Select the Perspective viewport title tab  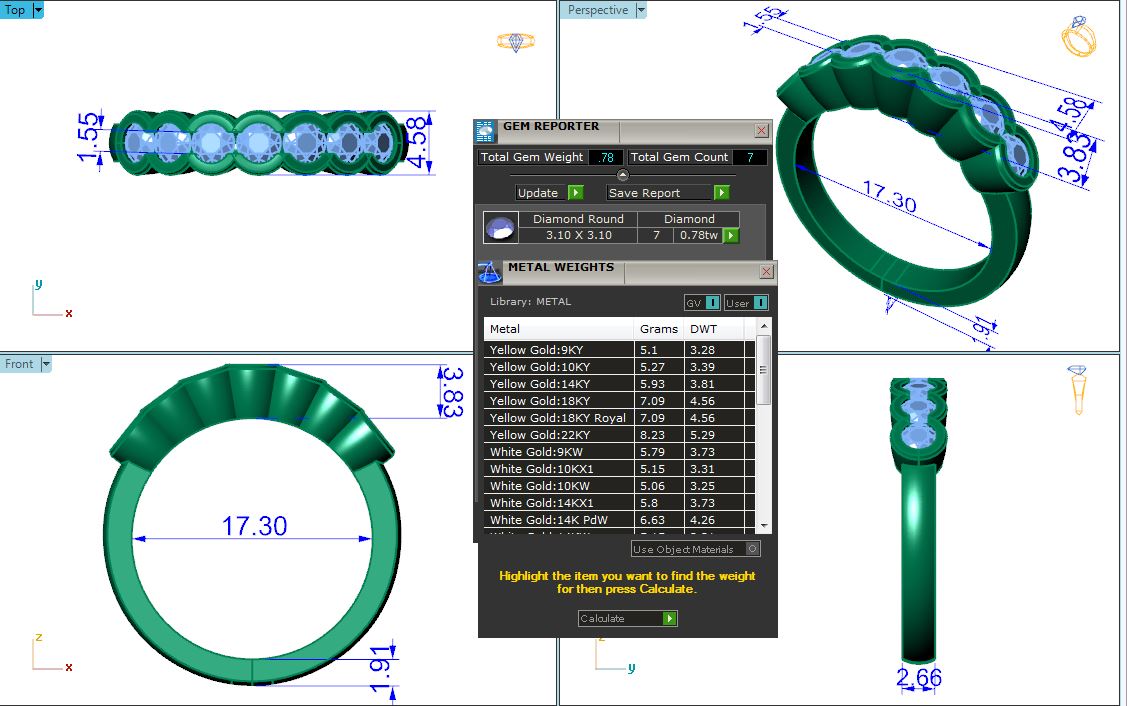click(x=598, y=10)
